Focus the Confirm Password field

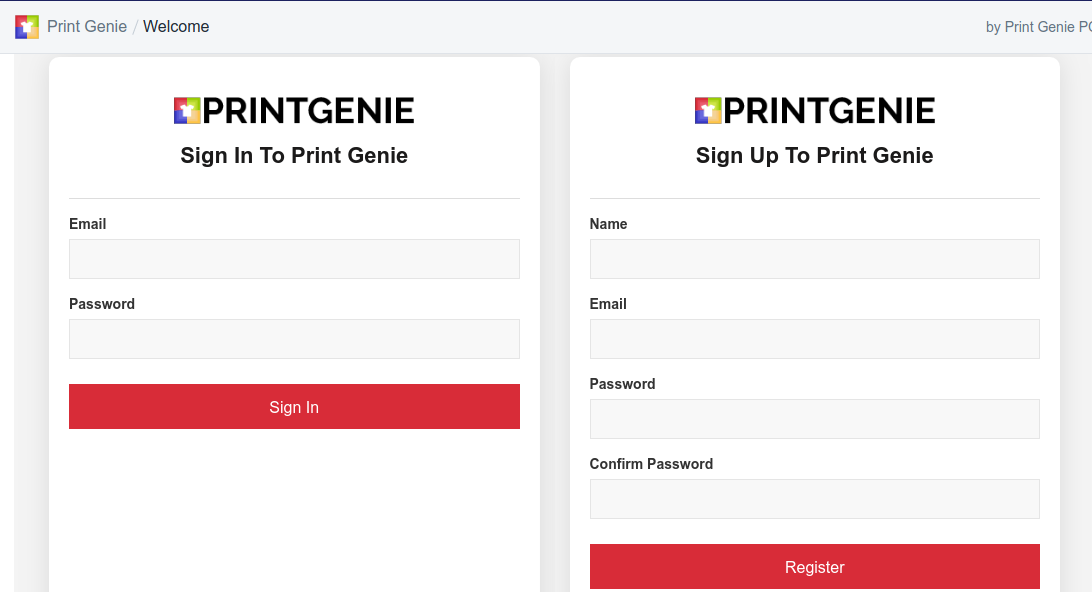tap(815, 499)
